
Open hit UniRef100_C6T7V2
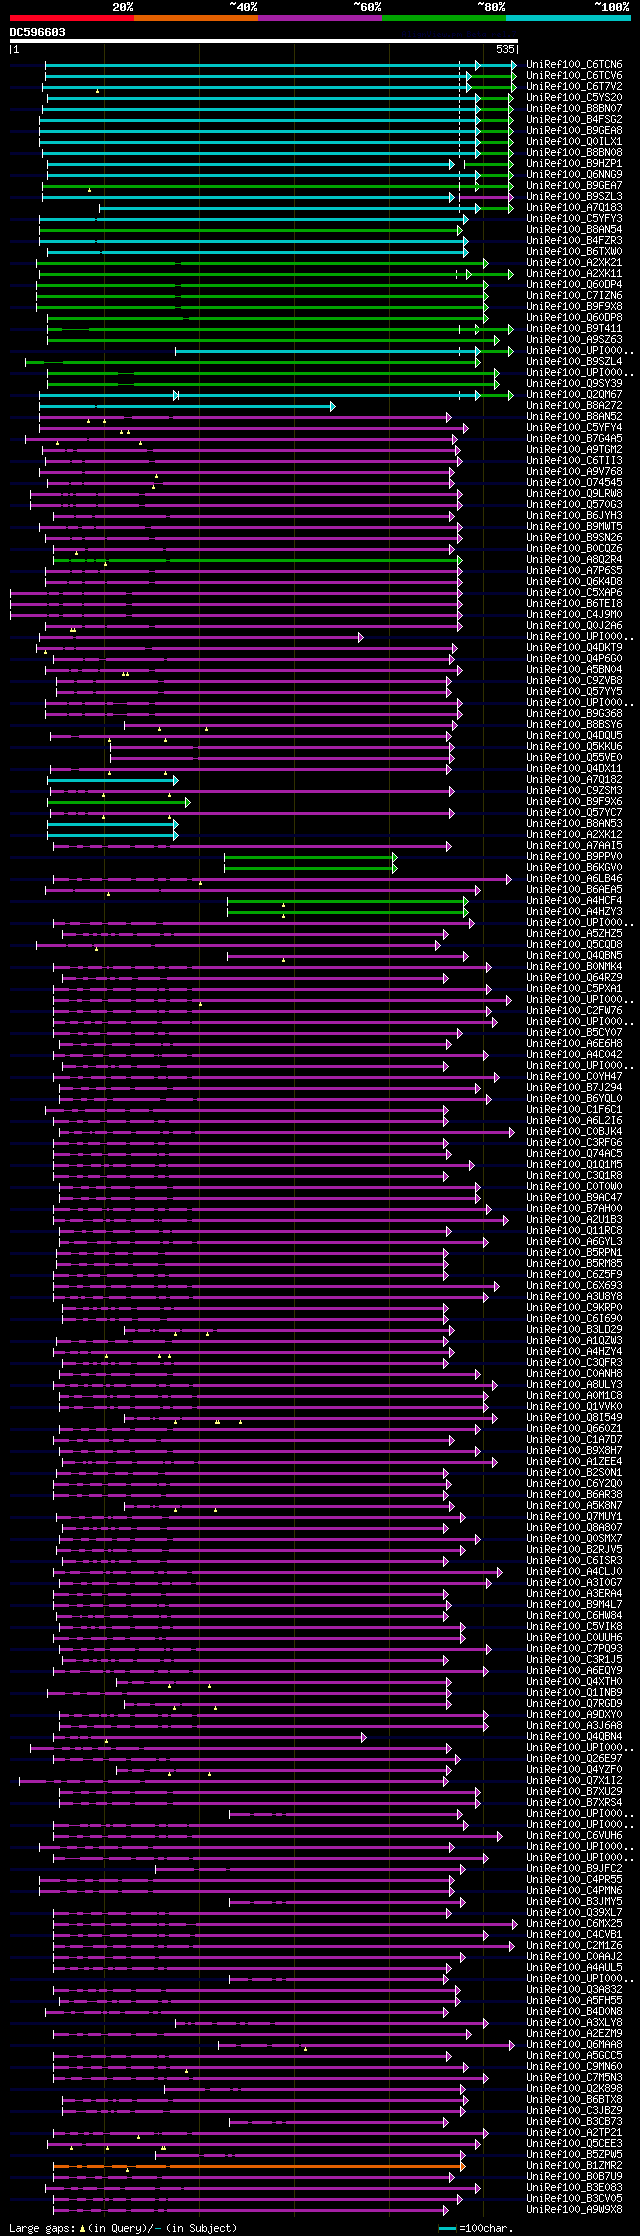click(574, 87)
